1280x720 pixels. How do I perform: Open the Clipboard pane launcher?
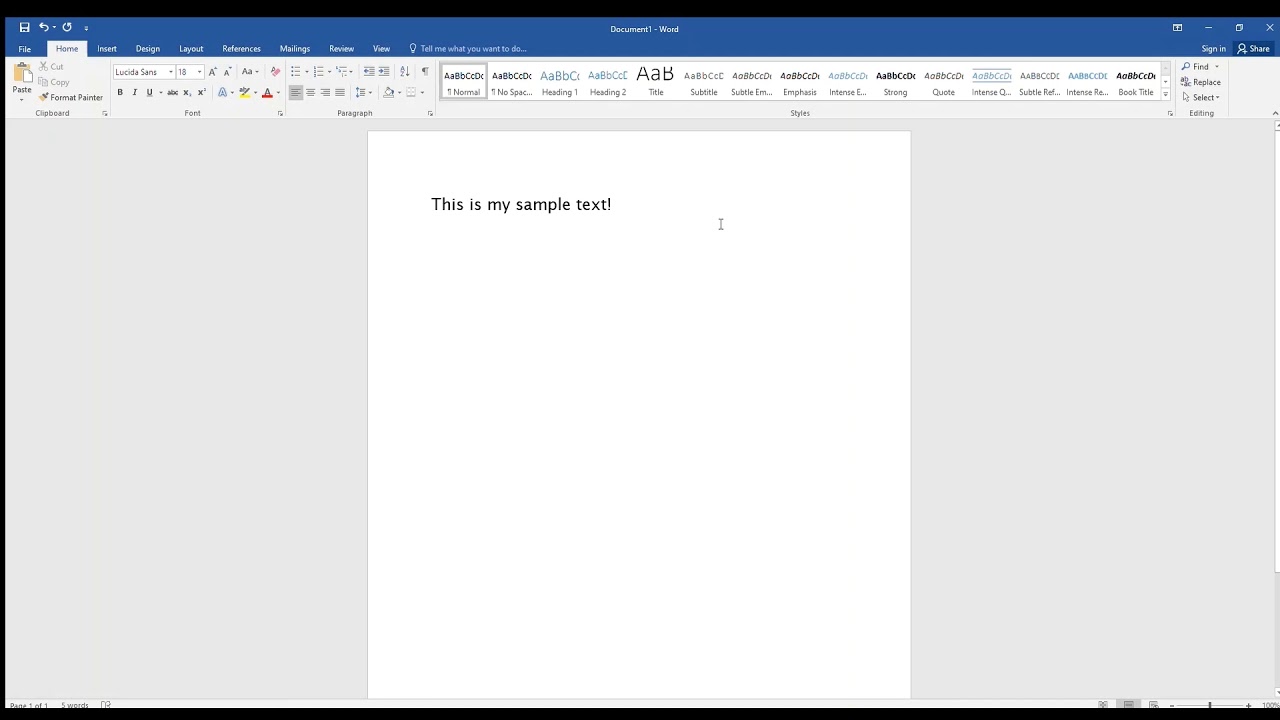(105, 114)
